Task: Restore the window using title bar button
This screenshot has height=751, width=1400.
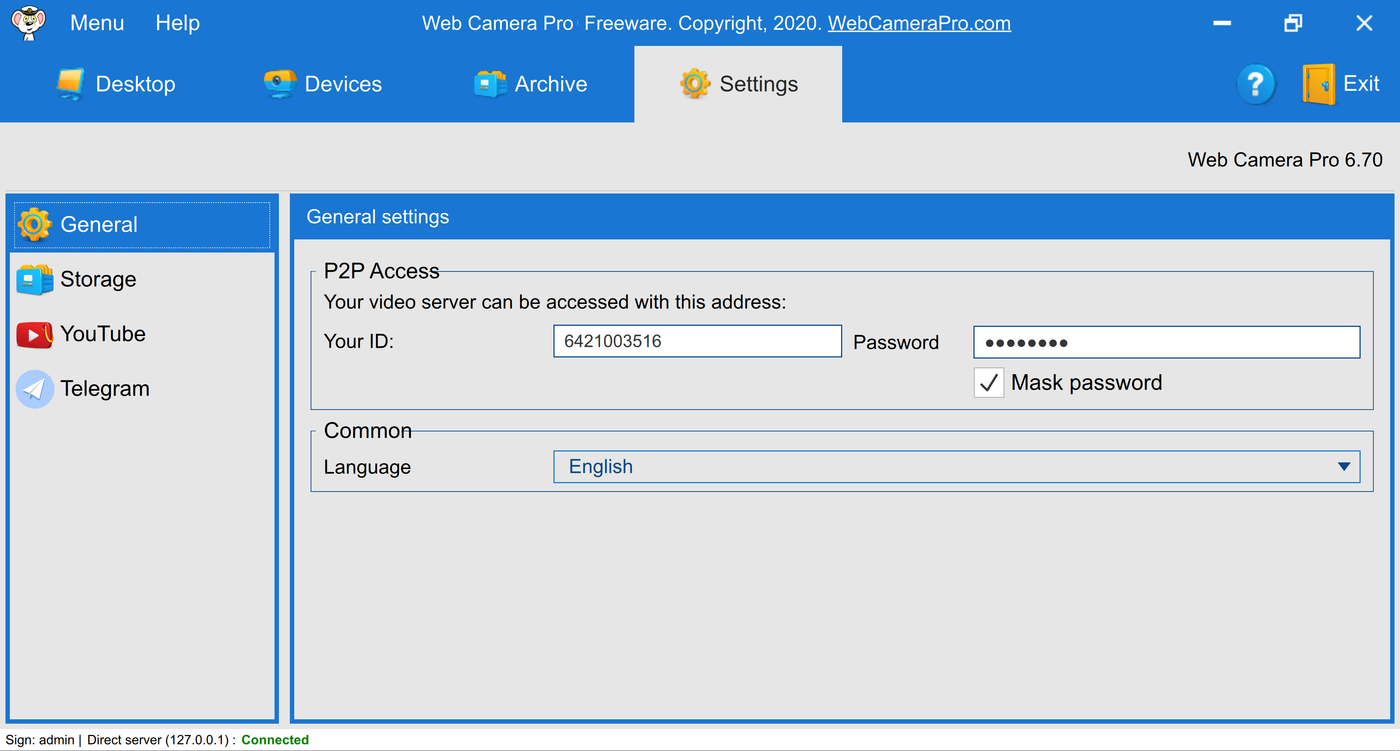Action: tap(1293, 23)
